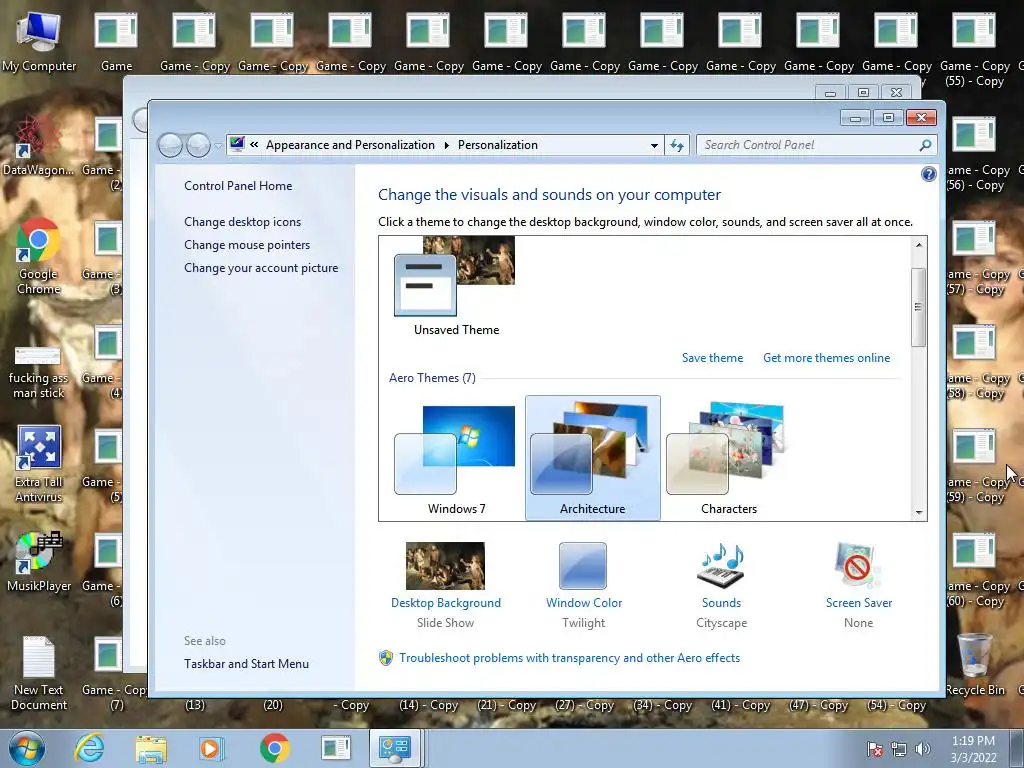1024x768 pixels.
Task: Select the Architecture theme
Action: pyautogui.click(x=592, y=458)
